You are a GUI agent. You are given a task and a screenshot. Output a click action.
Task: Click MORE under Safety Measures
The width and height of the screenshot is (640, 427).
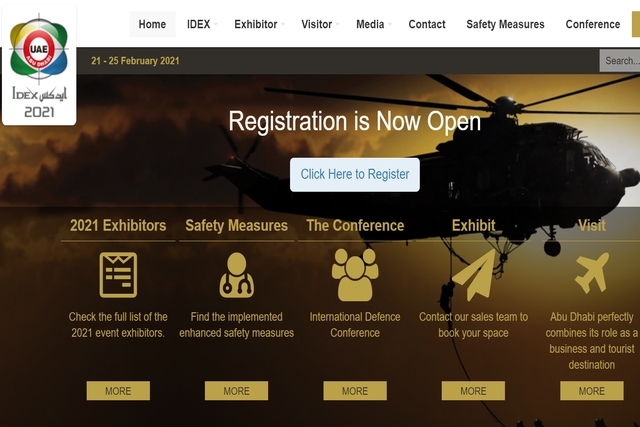pos(237,391)
